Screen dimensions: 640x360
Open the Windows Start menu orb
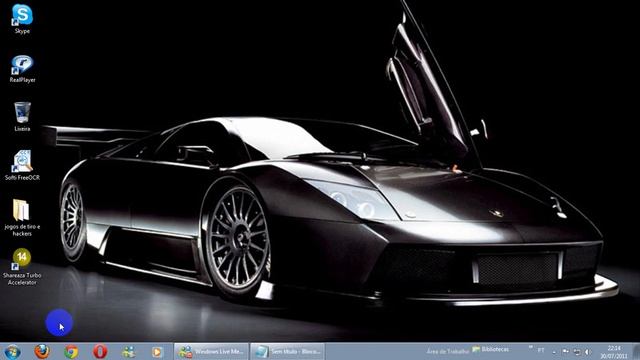pos(12,351)
